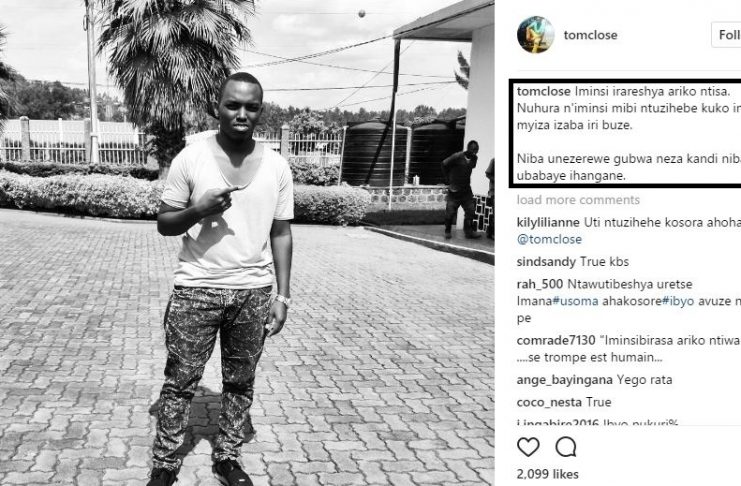Like the post with the heart icon
The width and height of the screenshot is (741, 486).
pyautogui.click(x=528, y=447)
